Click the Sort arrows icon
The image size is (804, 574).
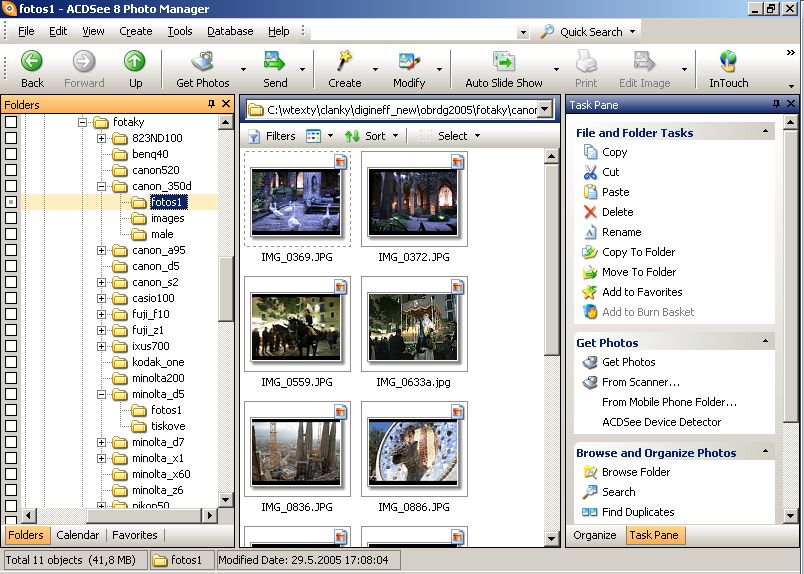pyautogui.click(x=352, y=136)
